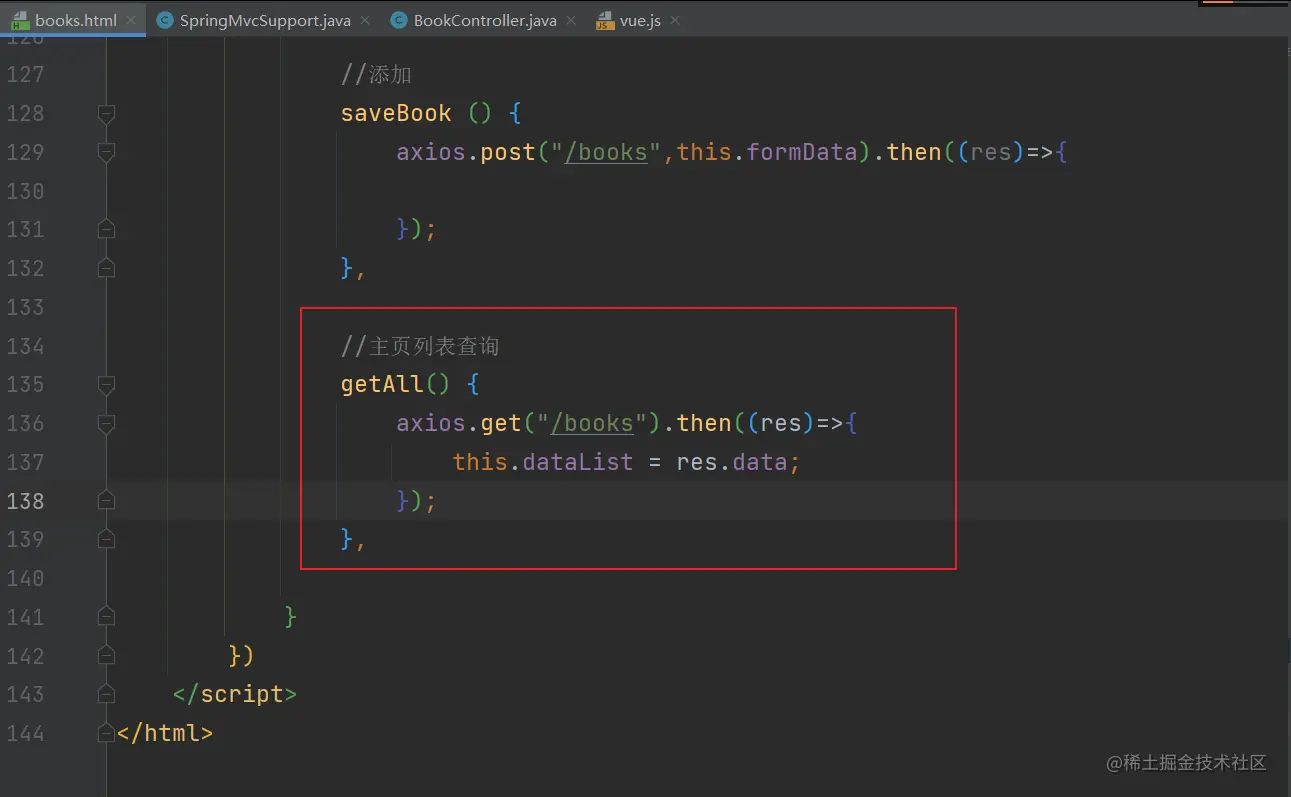Viewport: 1291px width, 797px height.
Task: Click the fold end marker at line 138
Action: click(106, 500)
